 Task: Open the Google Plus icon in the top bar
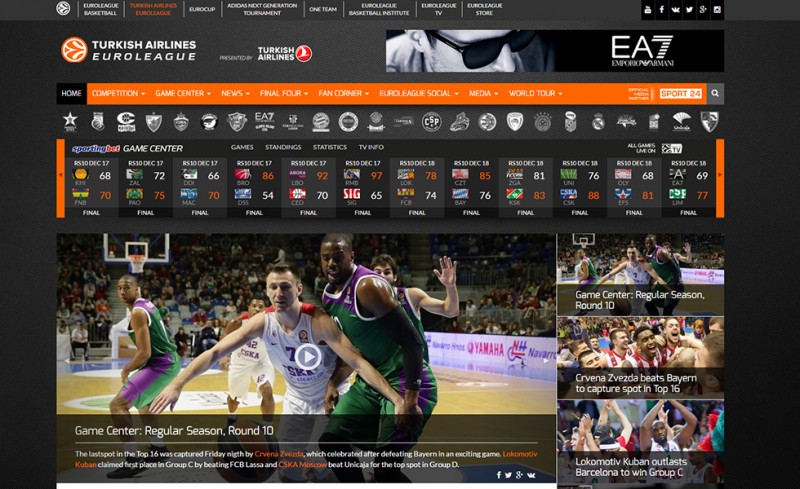click(703, 10)
